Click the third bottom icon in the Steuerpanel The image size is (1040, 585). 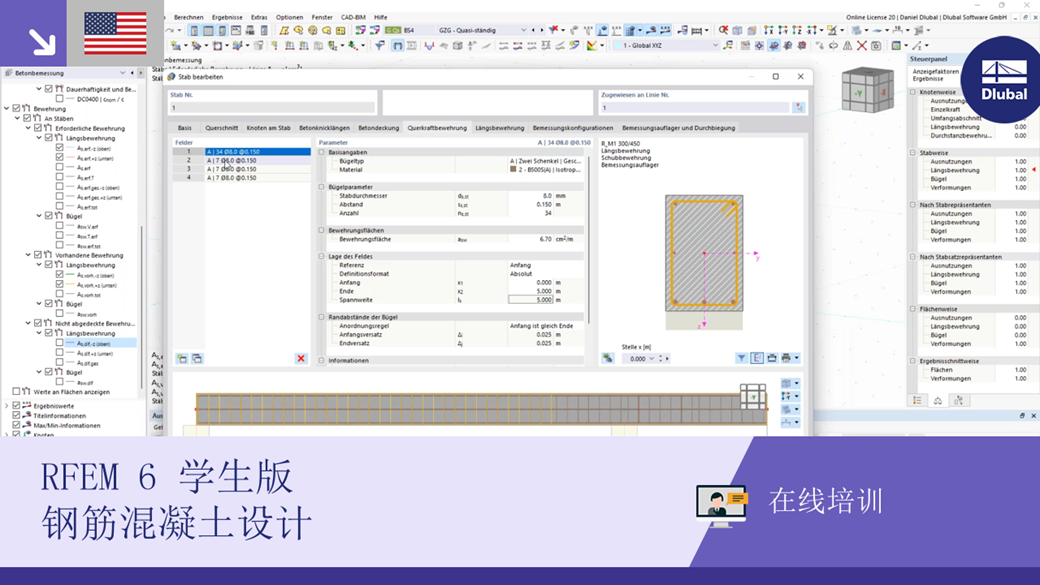pos(958,401)
